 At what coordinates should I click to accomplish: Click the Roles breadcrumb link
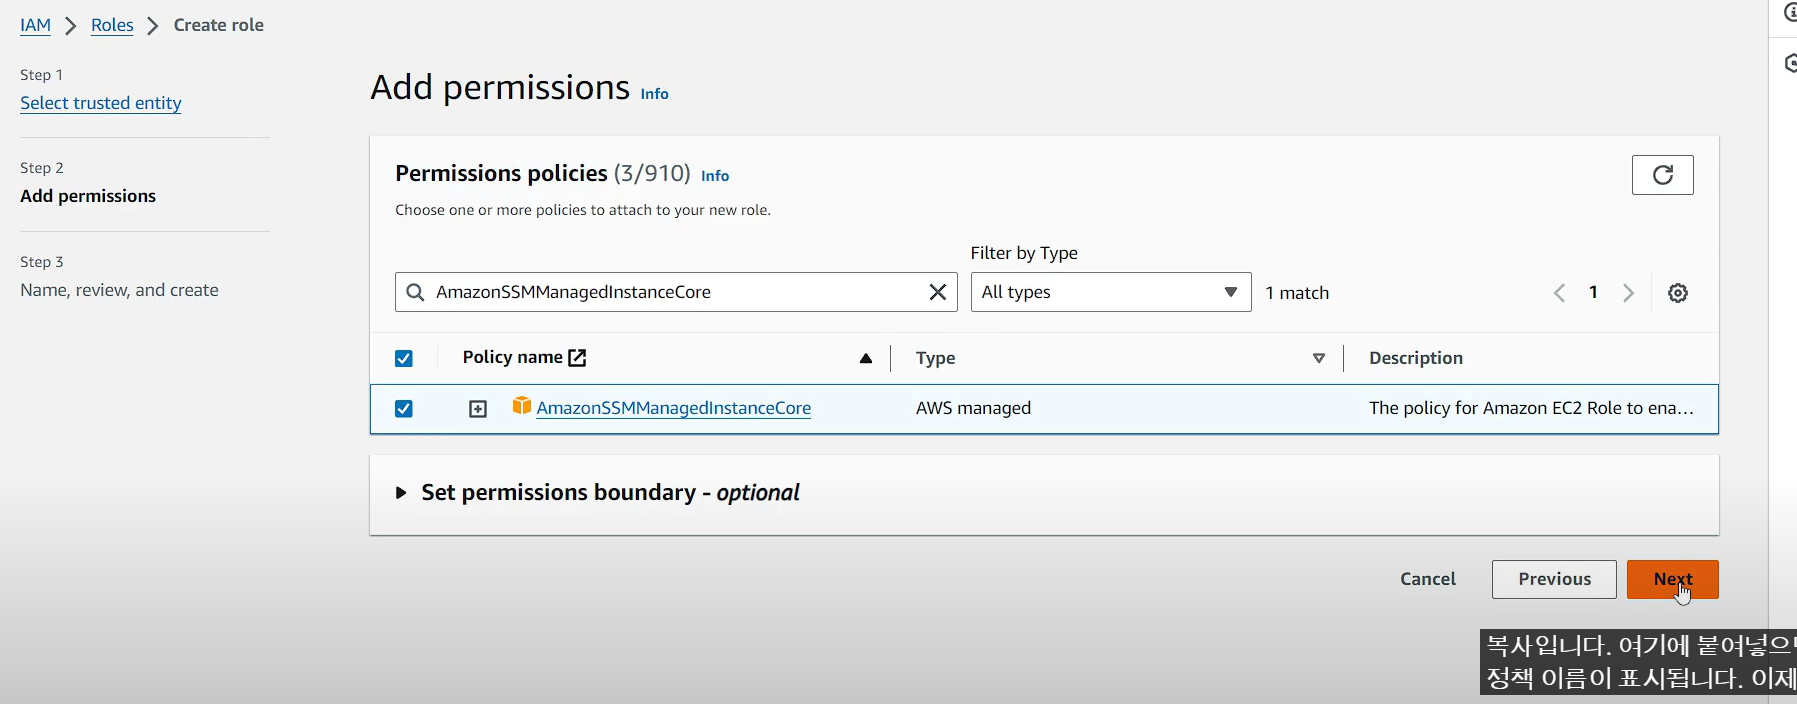click(x=112, y=25)
